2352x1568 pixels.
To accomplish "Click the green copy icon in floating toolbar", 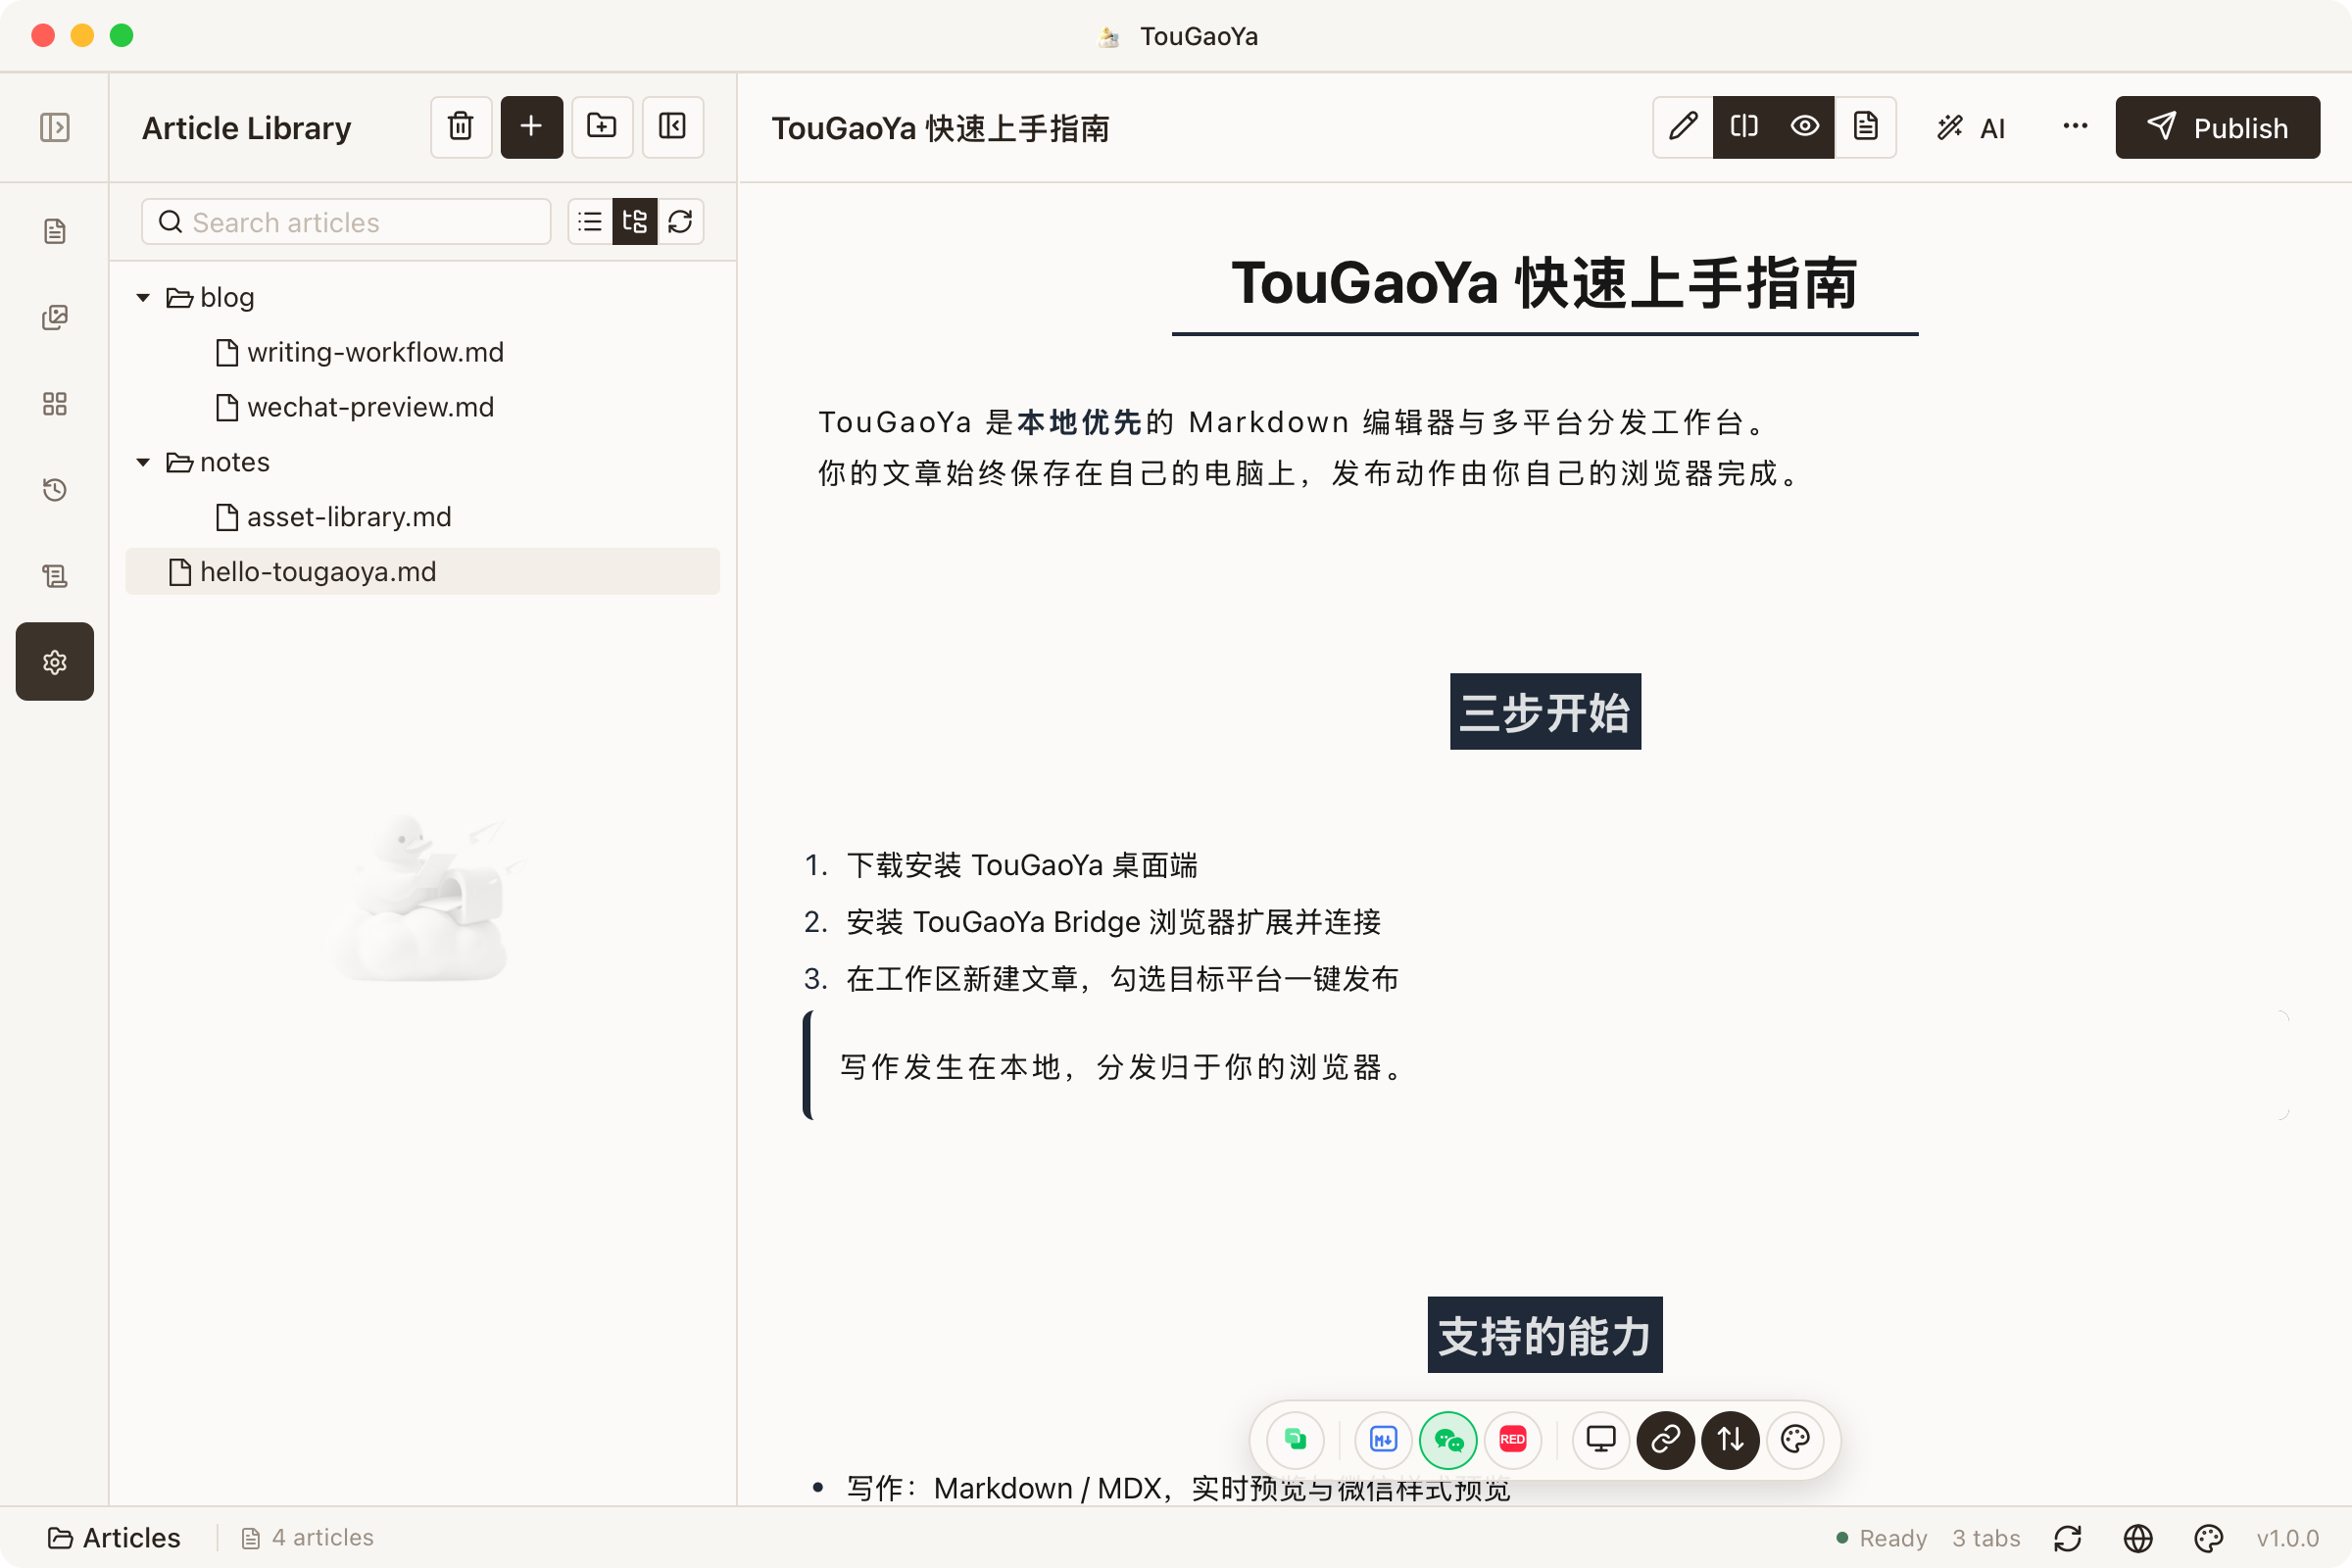I will tap(1296, 1440).
